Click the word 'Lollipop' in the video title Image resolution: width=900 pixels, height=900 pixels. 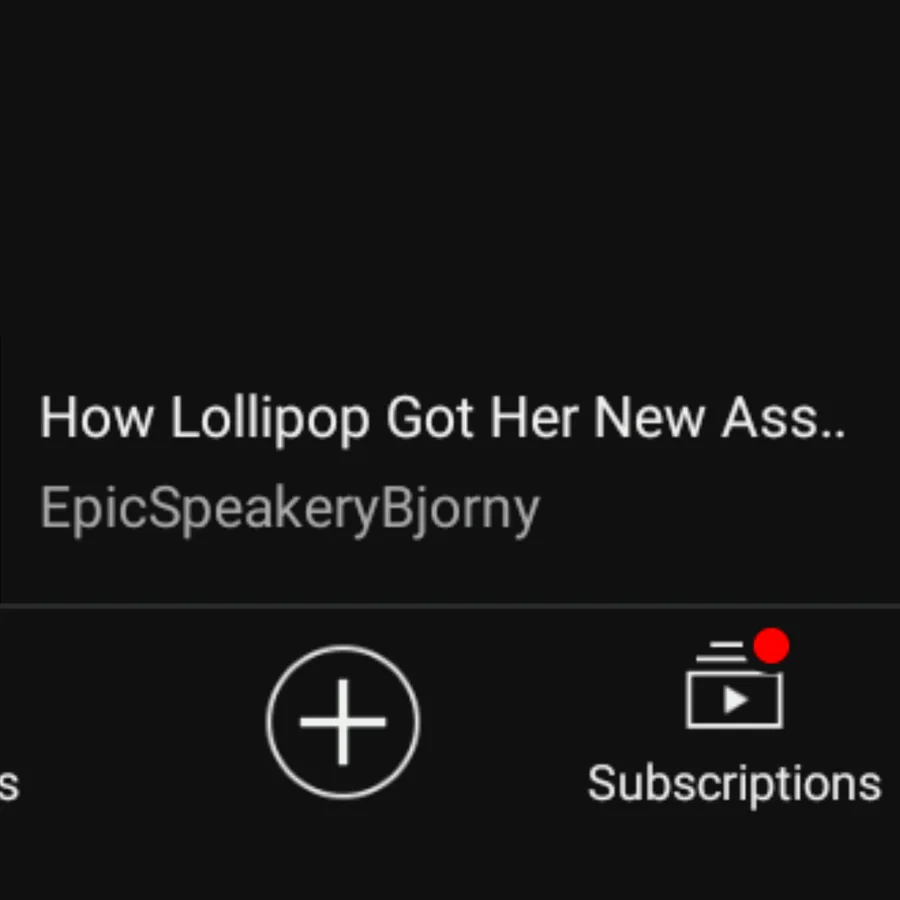[270, 420]
